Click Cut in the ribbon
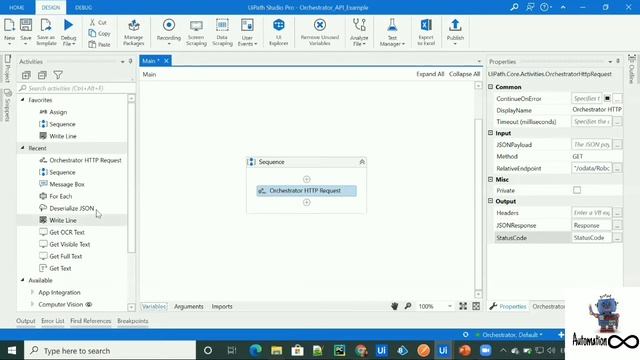Screen dimensions: 640x360 click(x=98, y=22)
